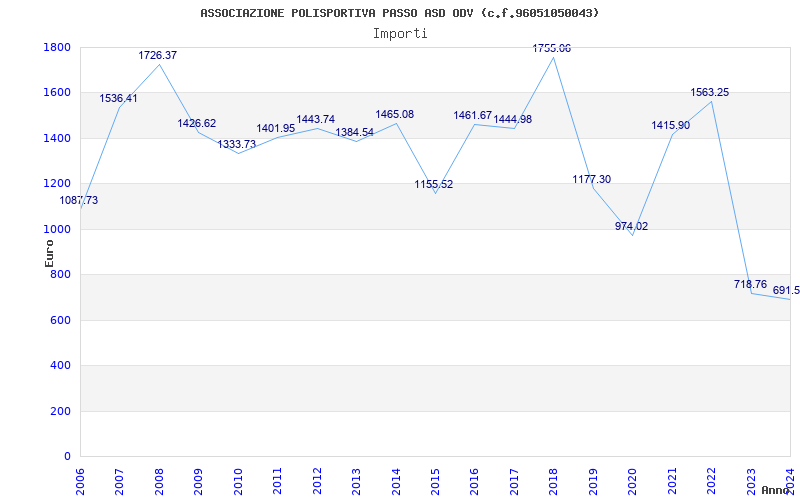Select the 400 y-axis tick label
The width and height of the screenshot is (800, 500).
point(61,366)
